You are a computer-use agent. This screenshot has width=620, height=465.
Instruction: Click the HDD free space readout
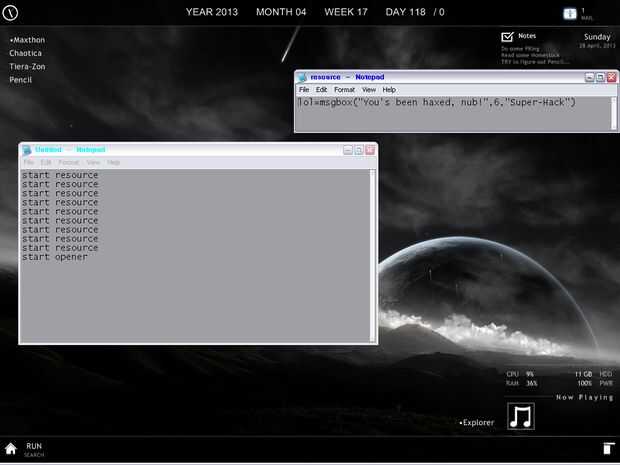[593, 374]
